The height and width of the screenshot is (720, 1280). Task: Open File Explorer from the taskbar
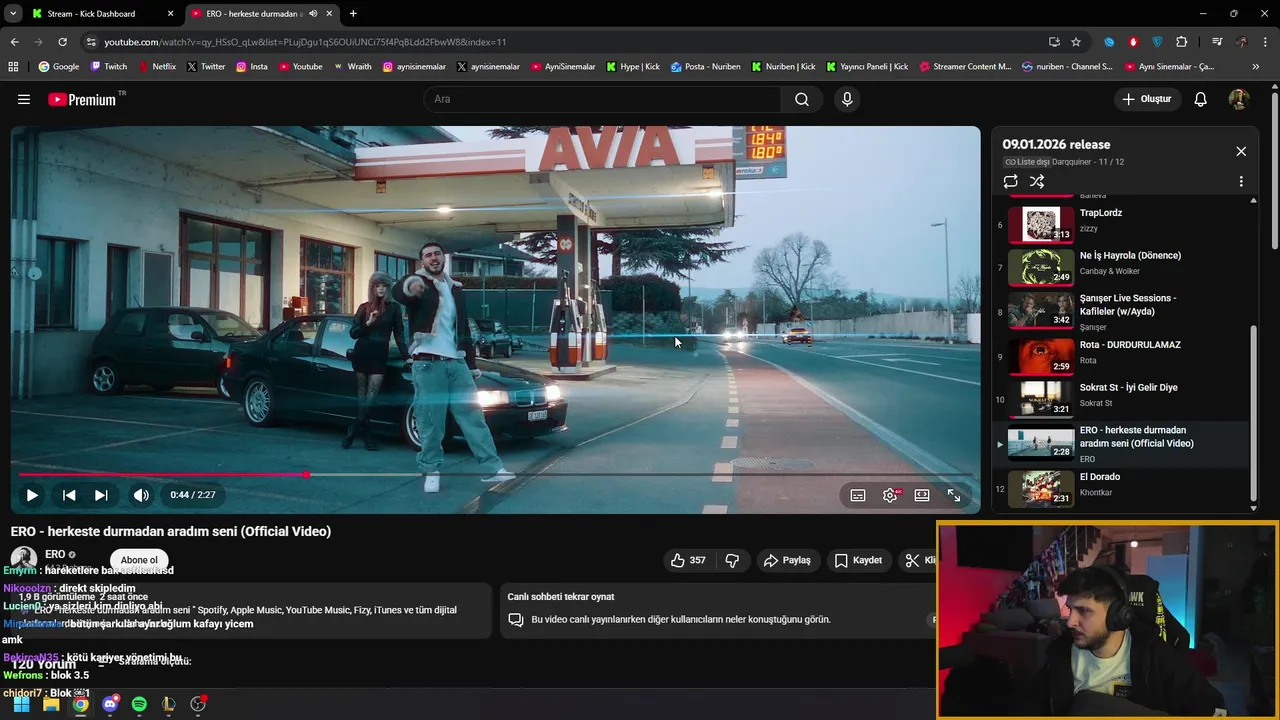51,704
